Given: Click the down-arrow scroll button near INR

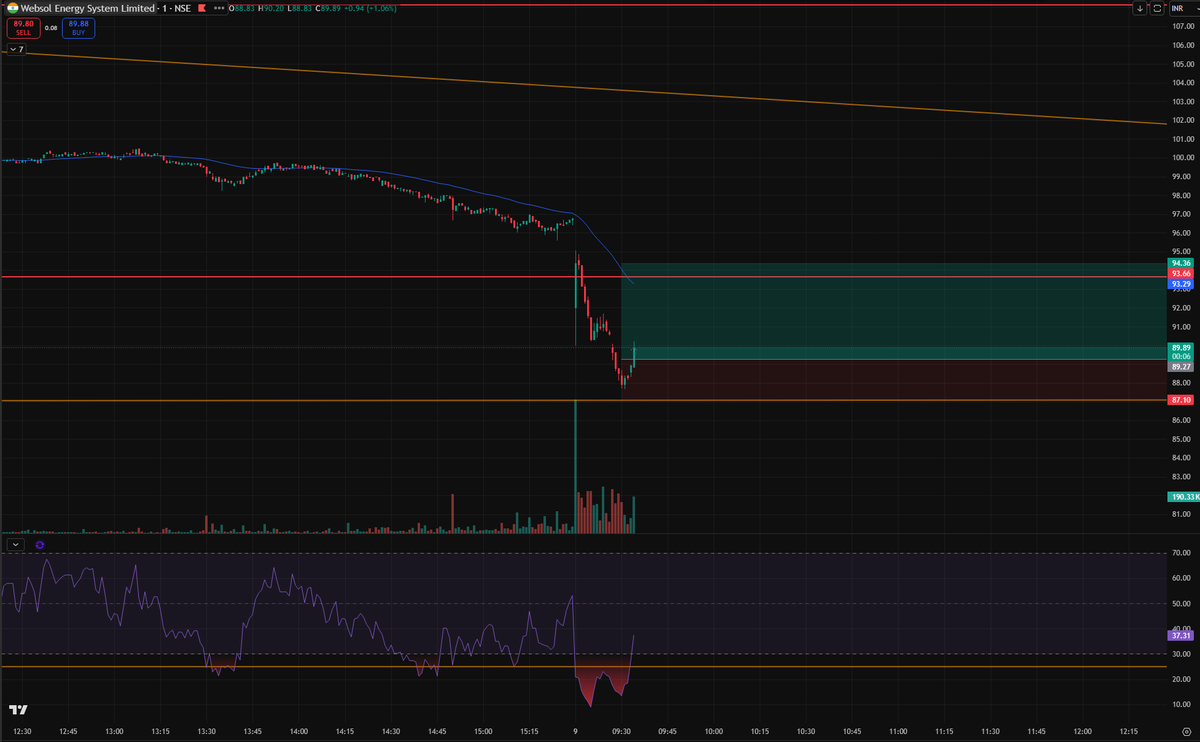Looking at the screenshot, I should [1140, 8].
